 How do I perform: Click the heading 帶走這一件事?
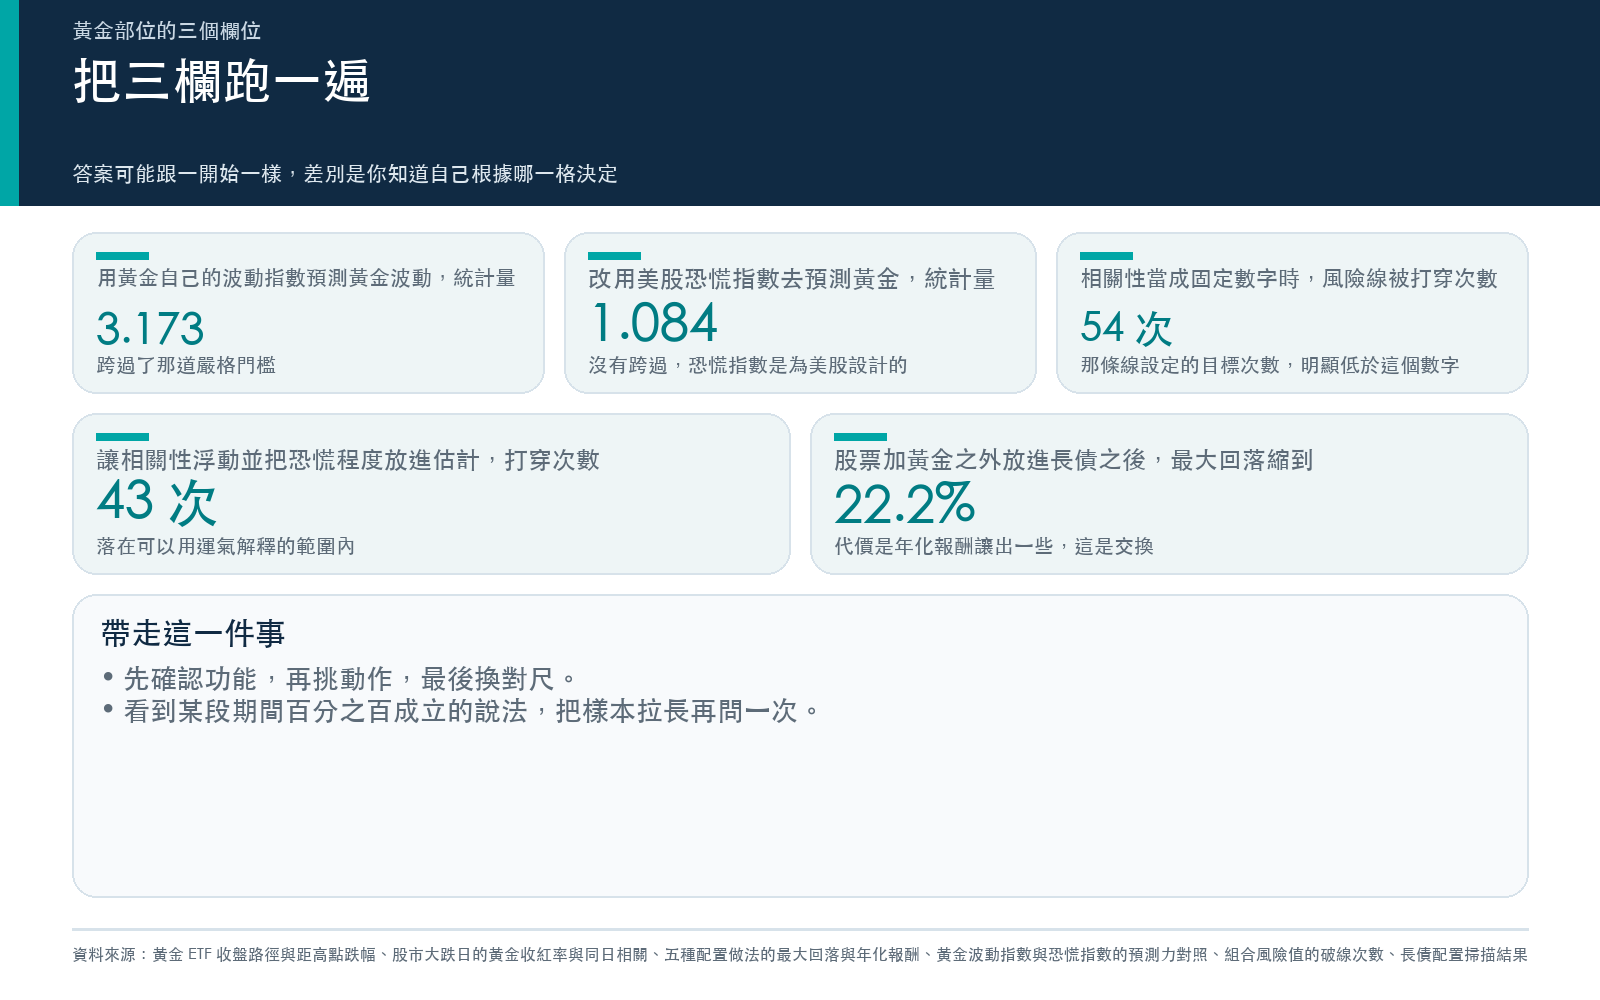193,633
